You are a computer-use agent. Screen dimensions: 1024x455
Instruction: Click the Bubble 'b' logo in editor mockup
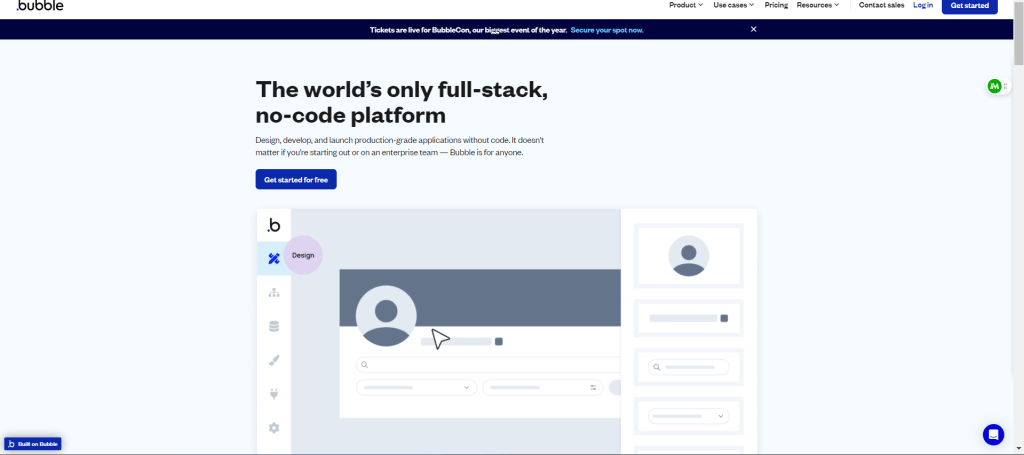coord(274,225)
